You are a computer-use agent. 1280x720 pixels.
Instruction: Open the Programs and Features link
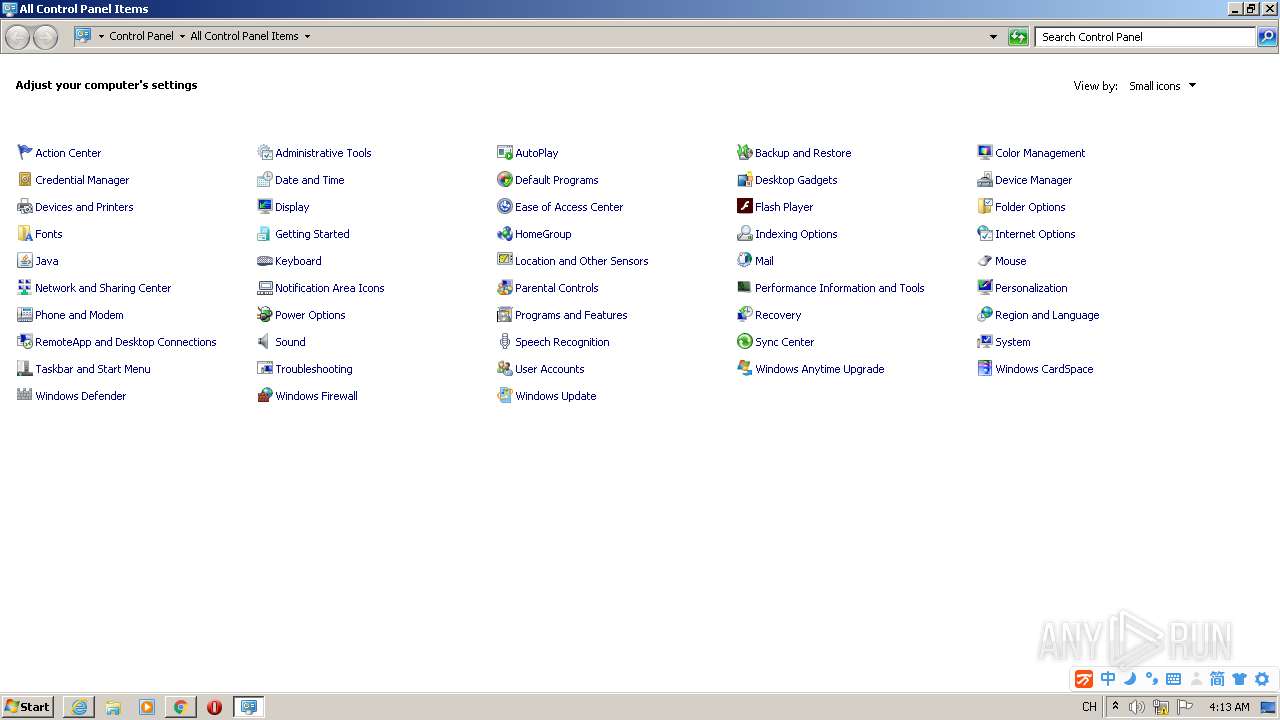(571, 315)
